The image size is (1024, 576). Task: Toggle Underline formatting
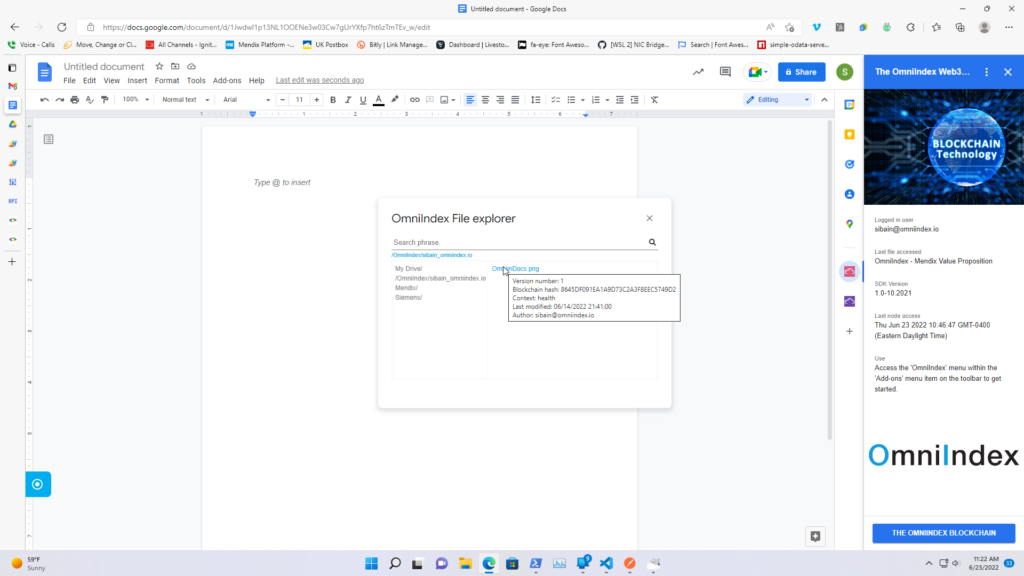pyautogui.click(x=363, y=100)
